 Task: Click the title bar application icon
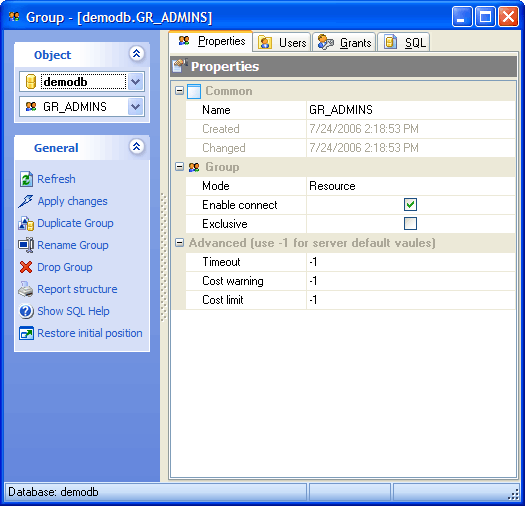pos(14,17)
